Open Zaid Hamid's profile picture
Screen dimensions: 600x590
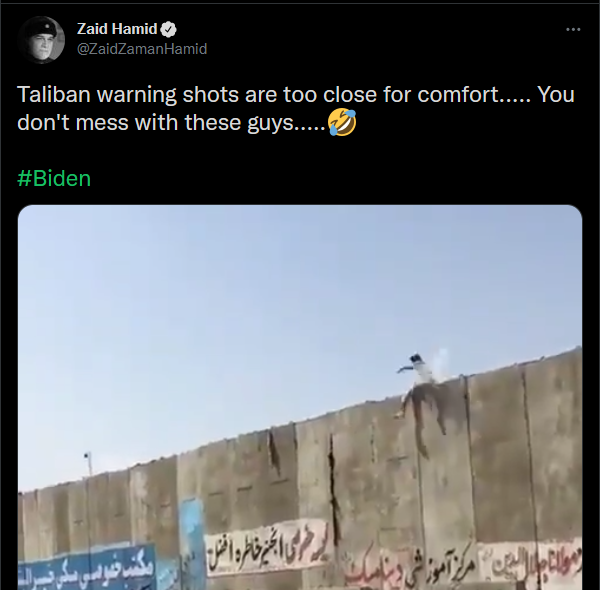[41, 40]
